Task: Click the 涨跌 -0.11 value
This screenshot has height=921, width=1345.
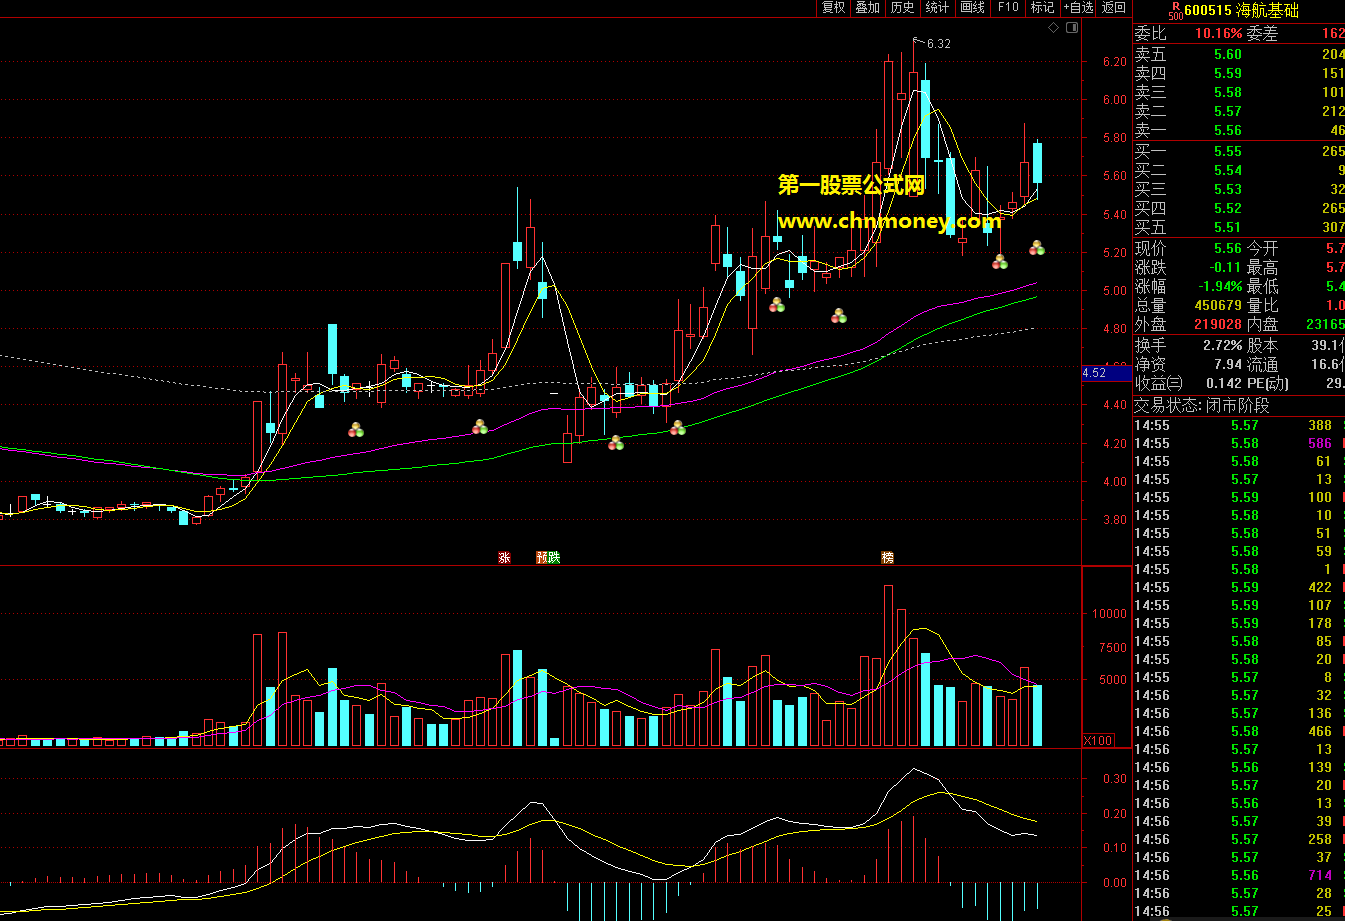Action: [1225, 267]
